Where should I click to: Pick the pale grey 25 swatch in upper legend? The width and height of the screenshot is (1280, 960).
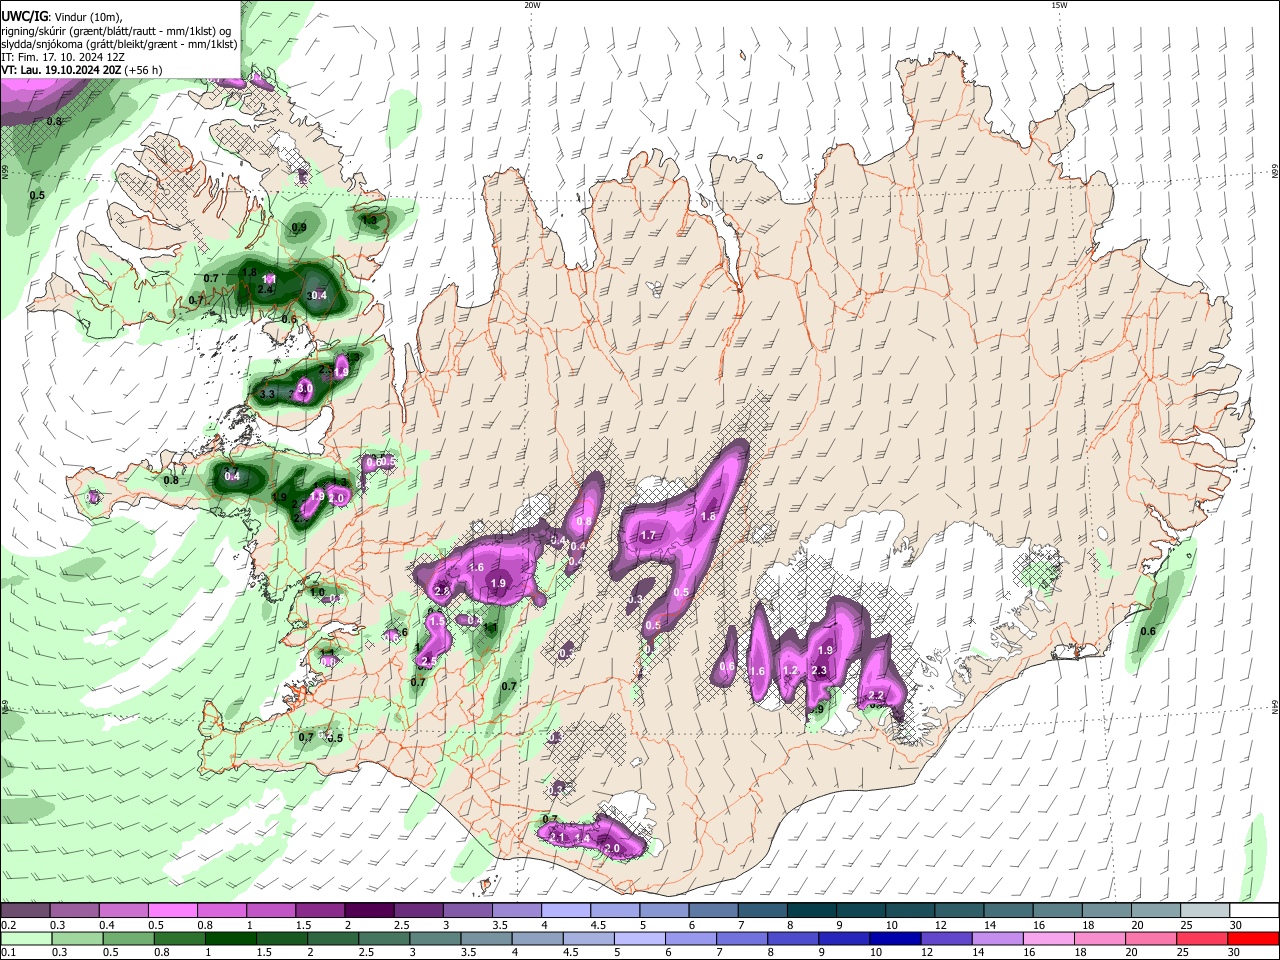coord(1204,910)
